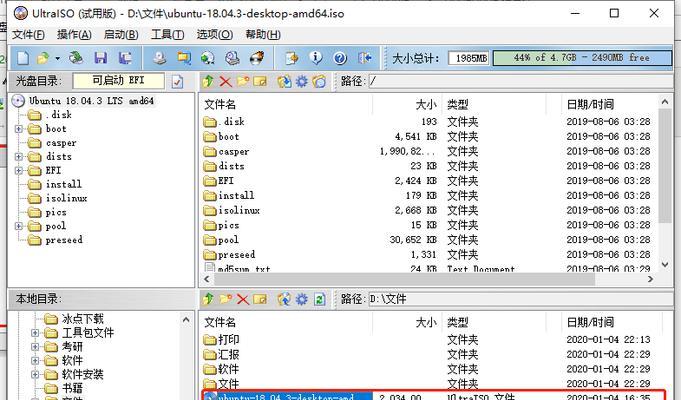Screen dimensions: 681x400
Task: Open the 文件(F) menu
Action: 28,35
